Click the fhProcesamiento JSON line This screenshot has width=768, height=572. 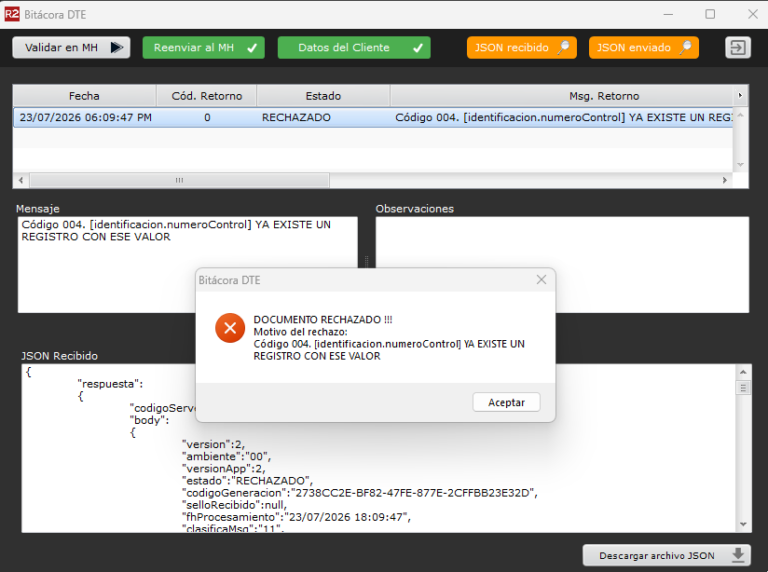tap(296, 517)
